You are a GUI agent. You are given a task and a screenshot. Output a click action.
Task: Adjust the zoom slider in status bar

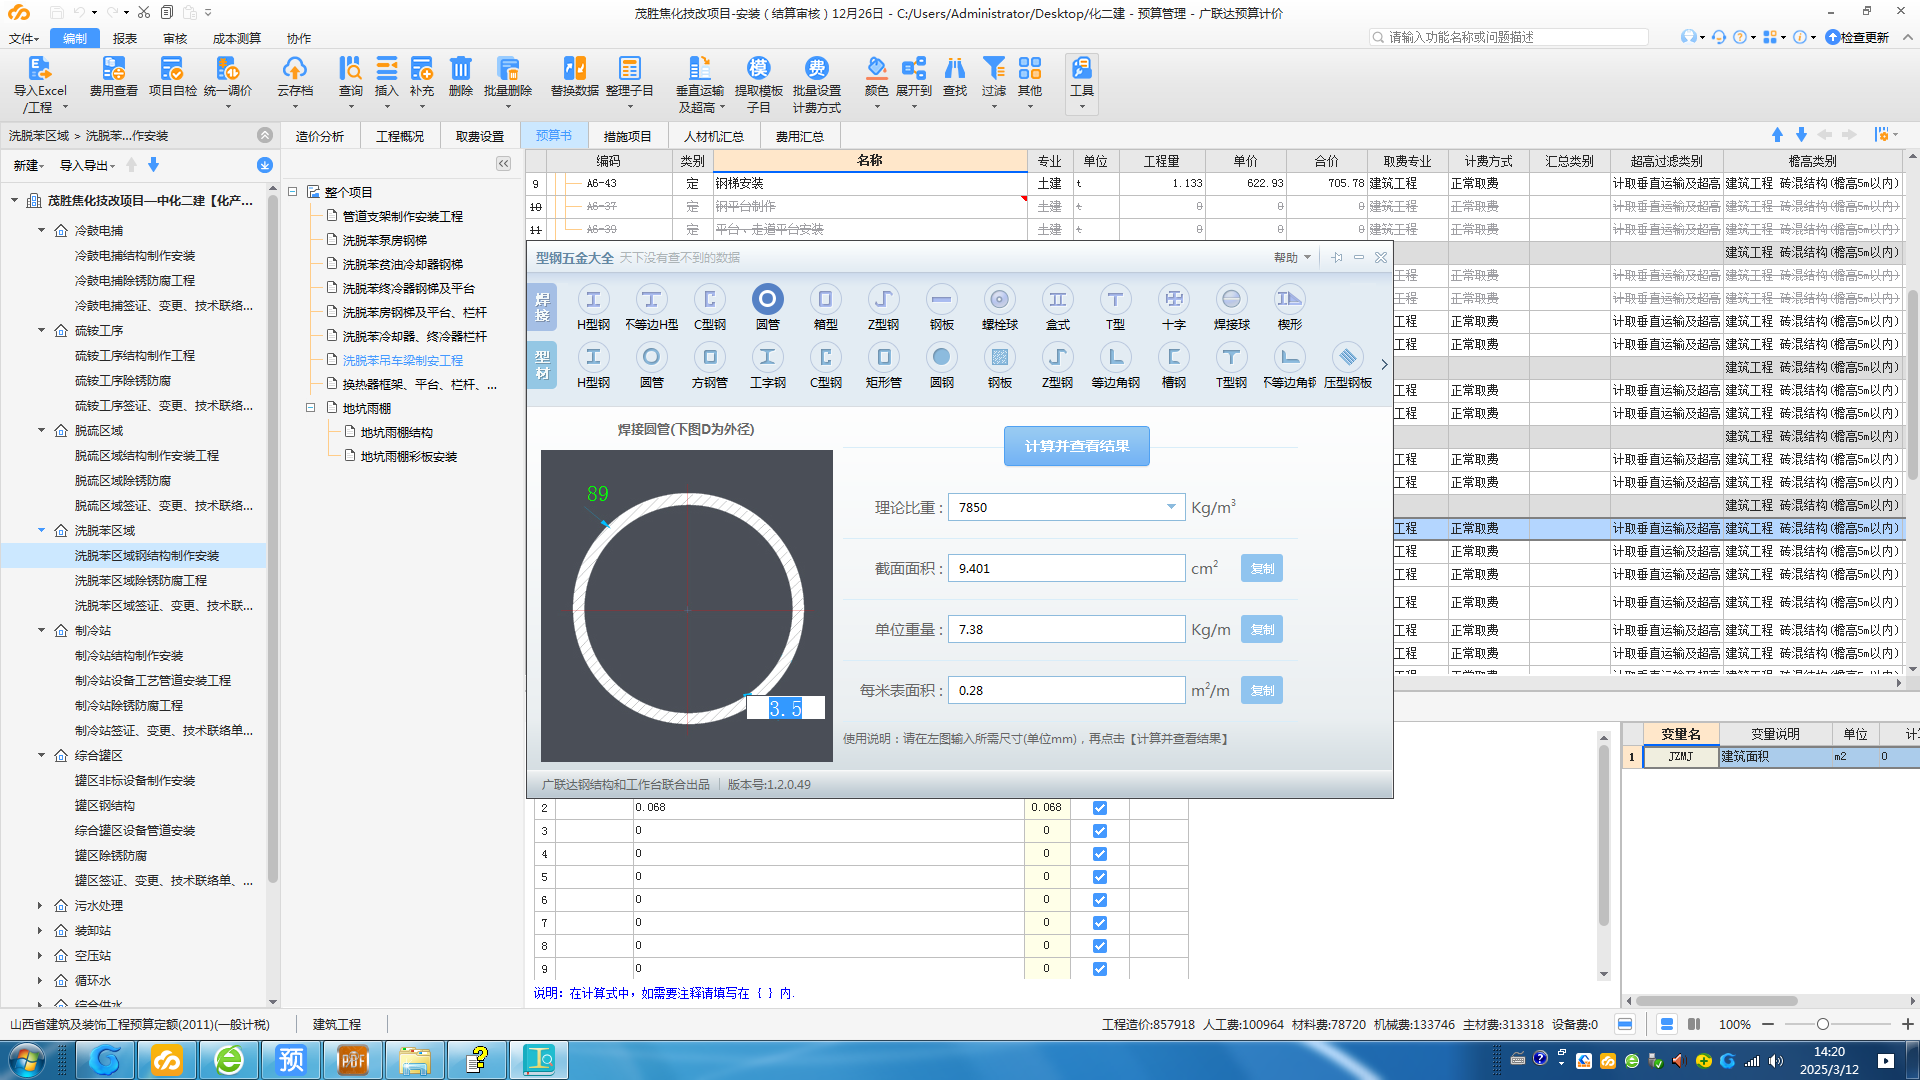coord(1822,1024)
